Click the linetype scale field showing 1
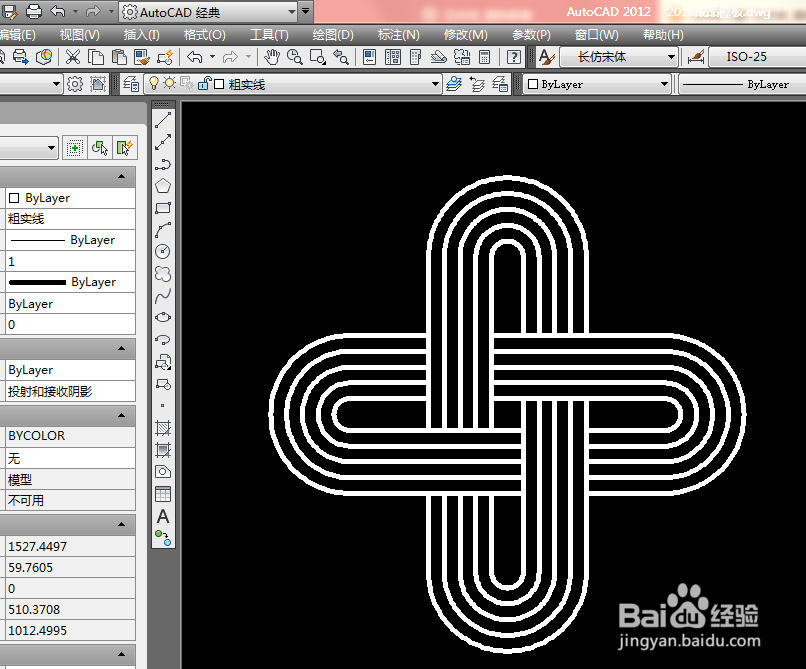The width and height of the screenshot is (806, 669). point(70,261)
